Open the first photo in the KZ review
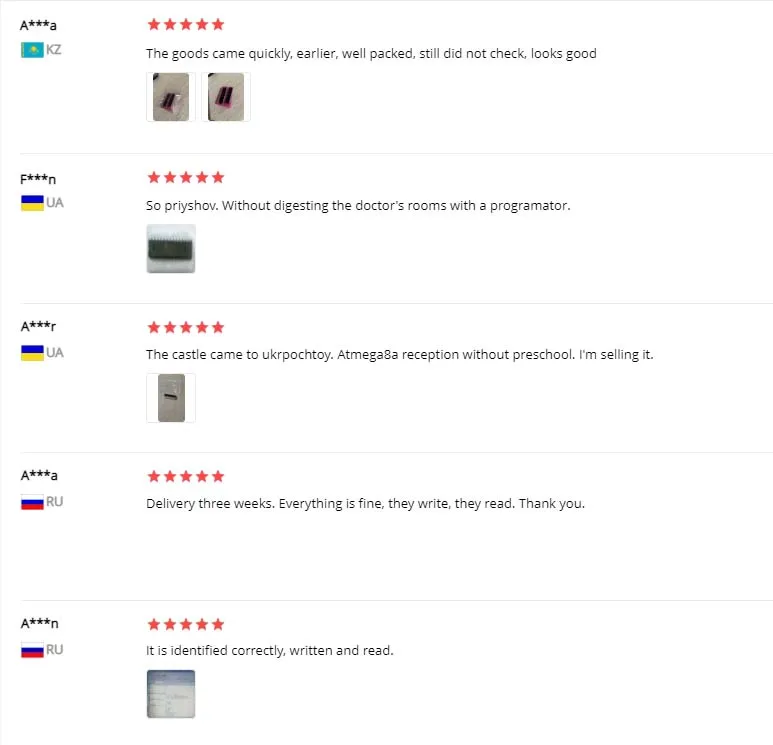The width and height of the screenshot is (773, 745). tap(170, 97)
